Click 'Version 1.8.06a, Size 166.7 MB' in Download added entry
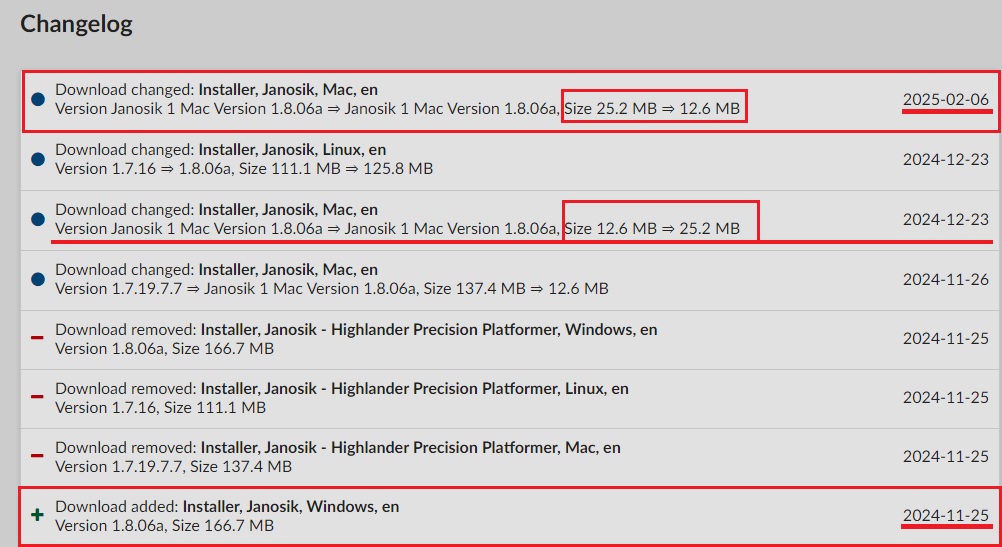 point(164,526)
